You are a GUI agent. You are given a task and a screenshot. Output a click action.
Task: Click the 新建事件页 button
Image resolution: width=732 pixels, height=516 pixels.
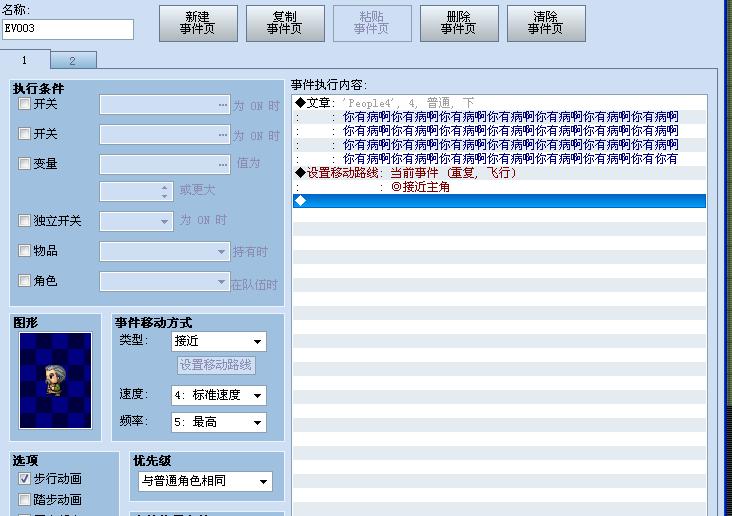[x=198, y=23]
